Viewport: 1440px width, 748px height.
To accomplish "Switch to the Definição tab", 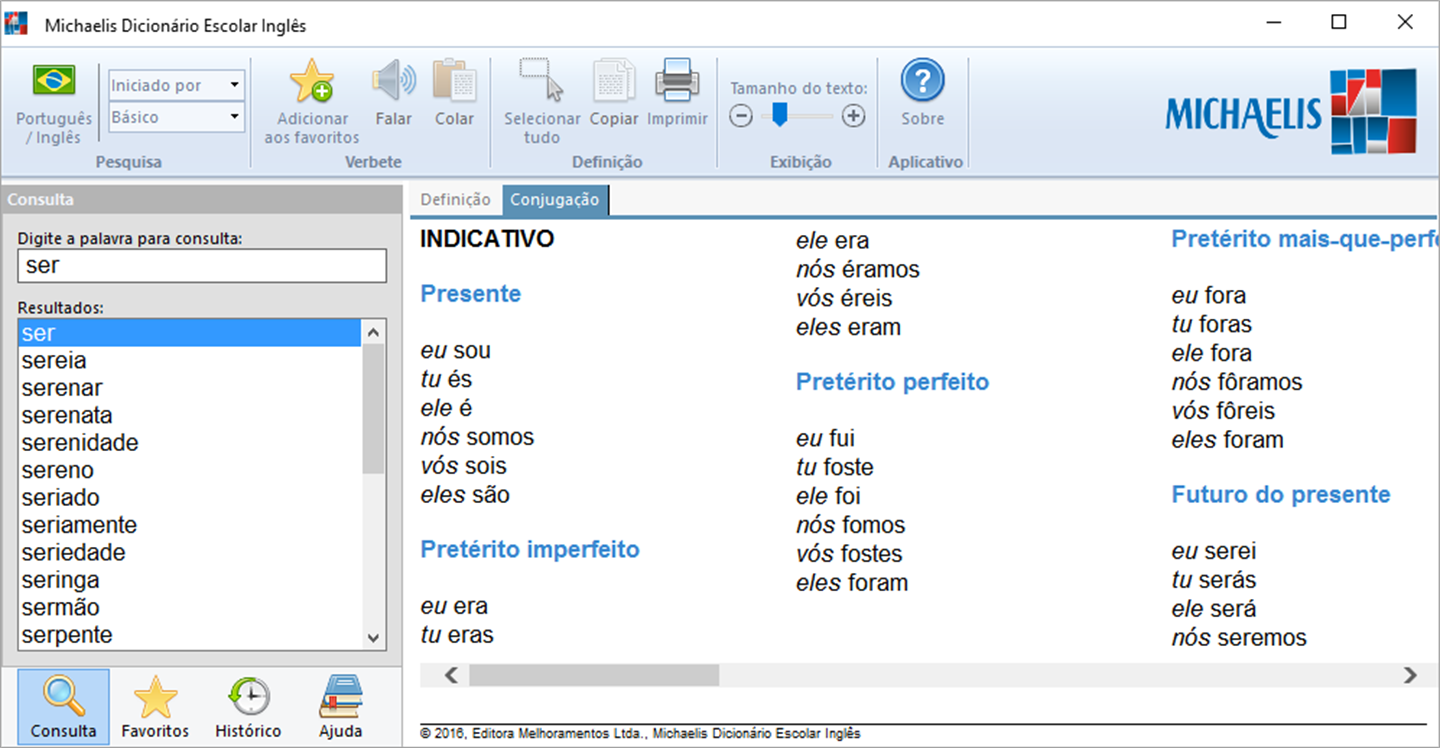I will point(455,200).
